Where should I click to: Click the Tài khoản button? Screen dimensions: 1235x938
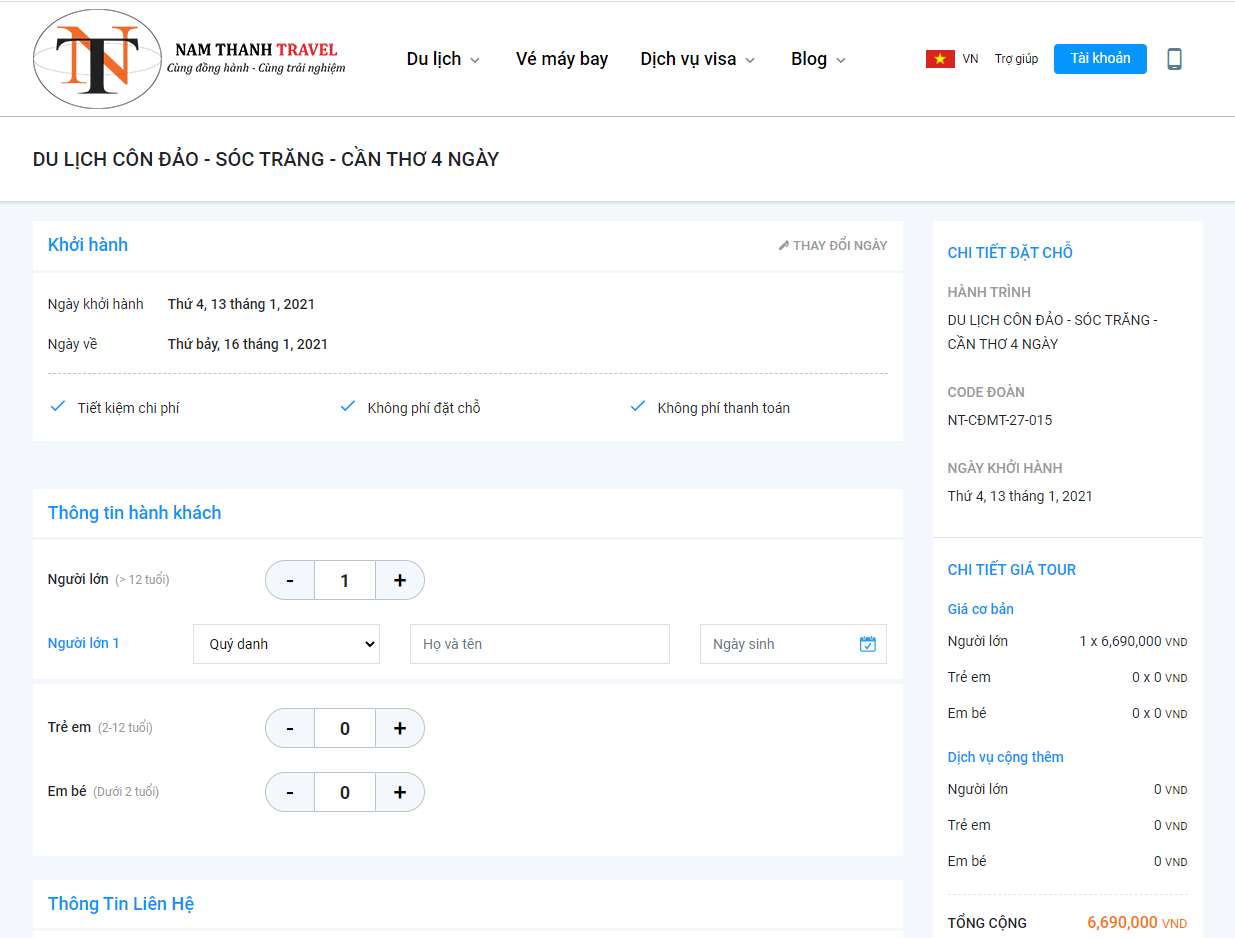pyautogui.click(x=1100, y=58)
